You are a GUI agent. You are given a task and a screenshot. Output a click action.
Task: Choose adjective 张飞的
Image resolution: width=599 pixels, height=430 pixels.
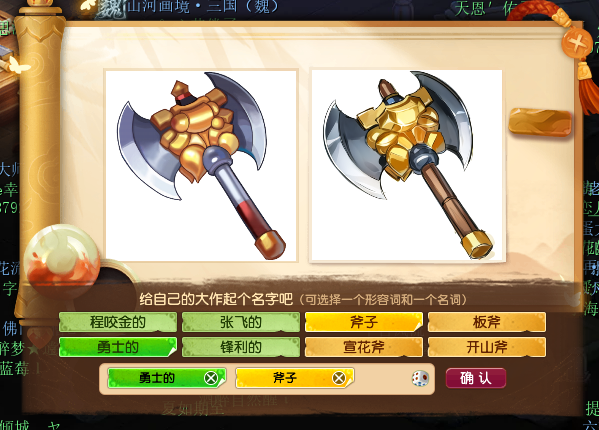pos(241,322)
